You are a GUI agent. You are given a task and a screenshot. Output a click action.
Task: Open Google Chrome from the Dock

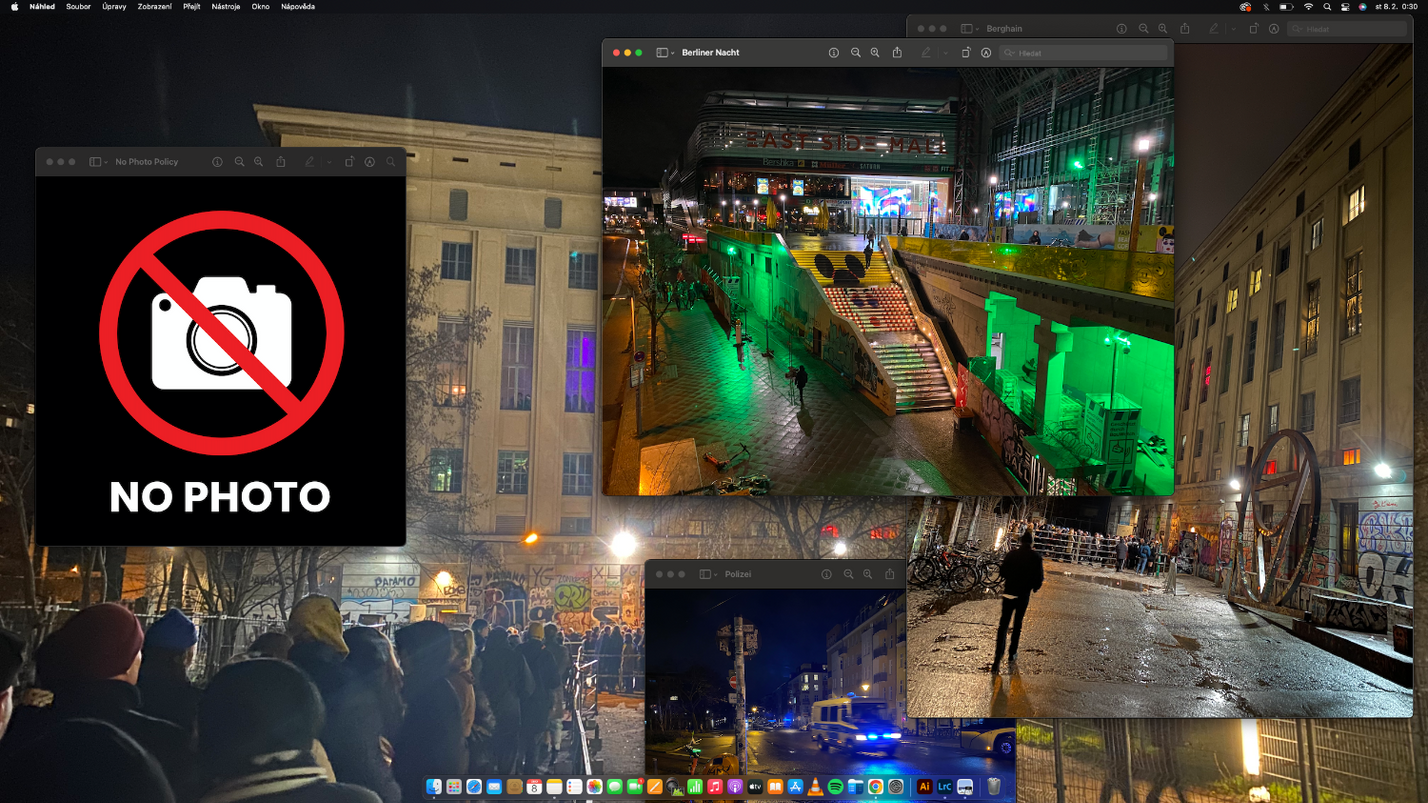[875, 787]
